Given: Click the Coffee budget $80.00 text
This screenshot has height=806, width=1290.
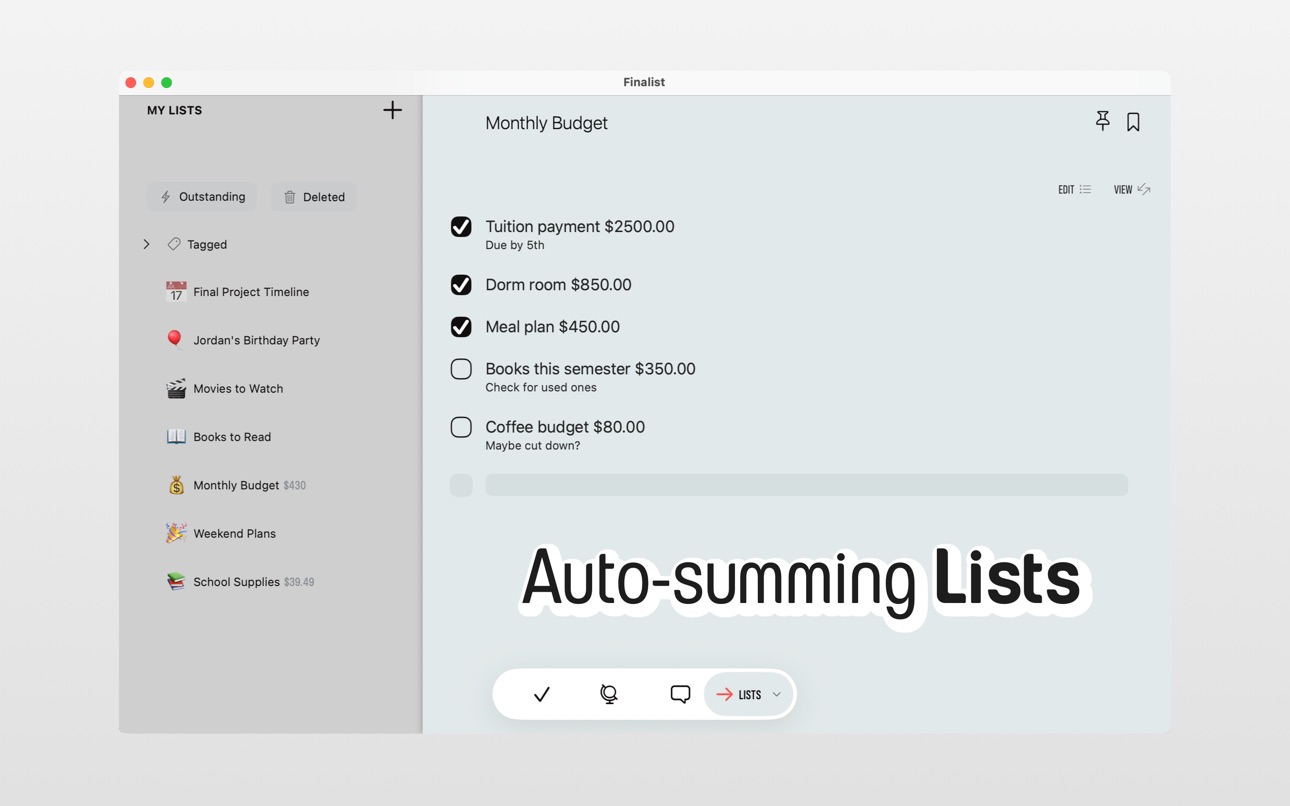Looking at the screenshot, I should [x=565, y=427].
